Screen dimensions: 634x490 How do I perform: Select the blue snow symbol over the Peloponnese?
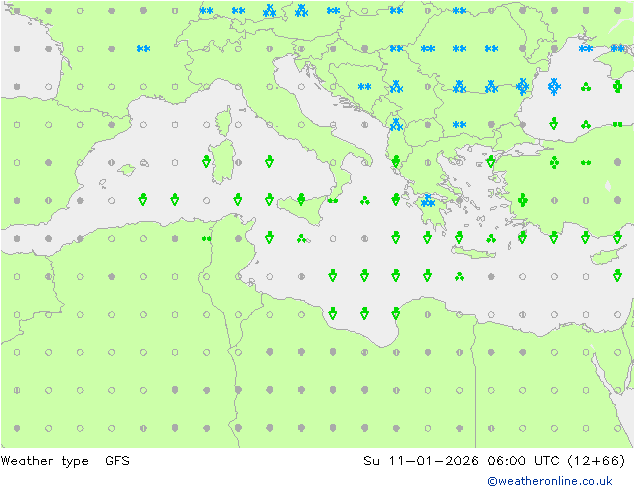click(x=428, y=201)
